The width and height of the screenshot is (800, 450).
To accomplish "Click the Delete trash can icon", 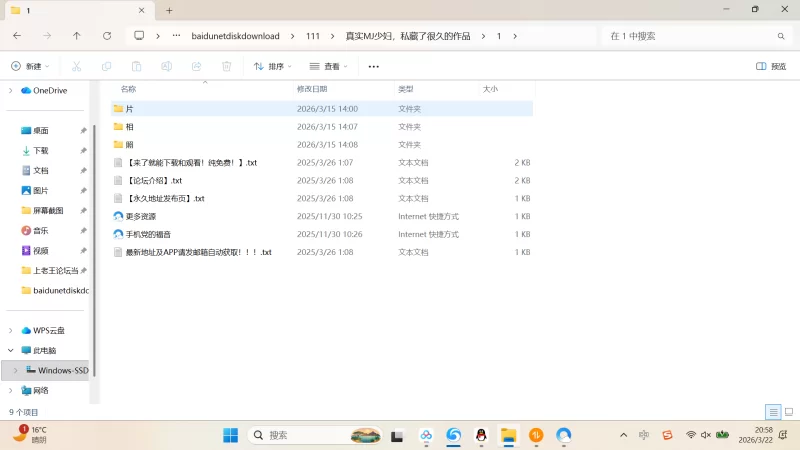I will click(227, 66).
